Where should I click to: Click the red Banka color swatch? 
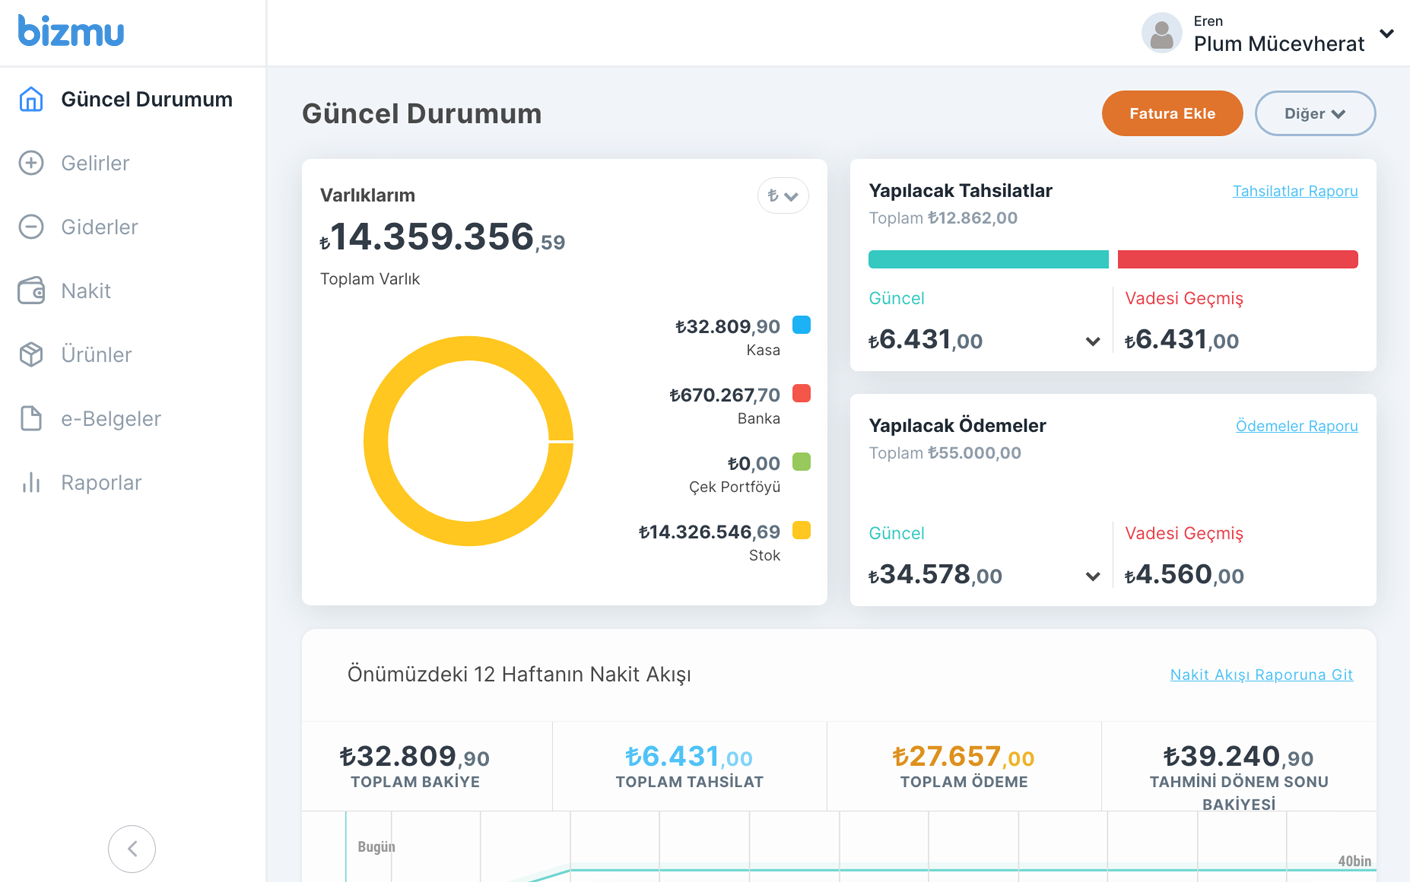tap(802, 393)
